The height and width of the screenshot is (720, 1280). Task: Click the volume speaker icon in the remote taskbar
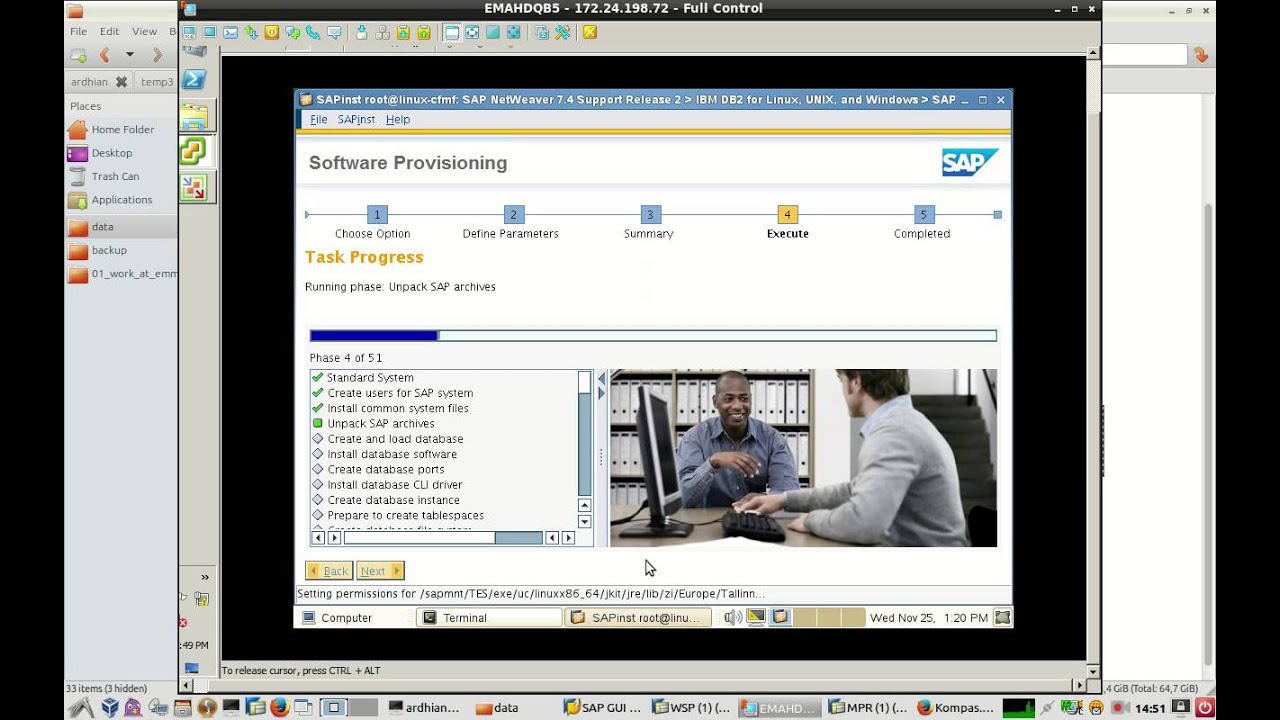click(733, 617)
